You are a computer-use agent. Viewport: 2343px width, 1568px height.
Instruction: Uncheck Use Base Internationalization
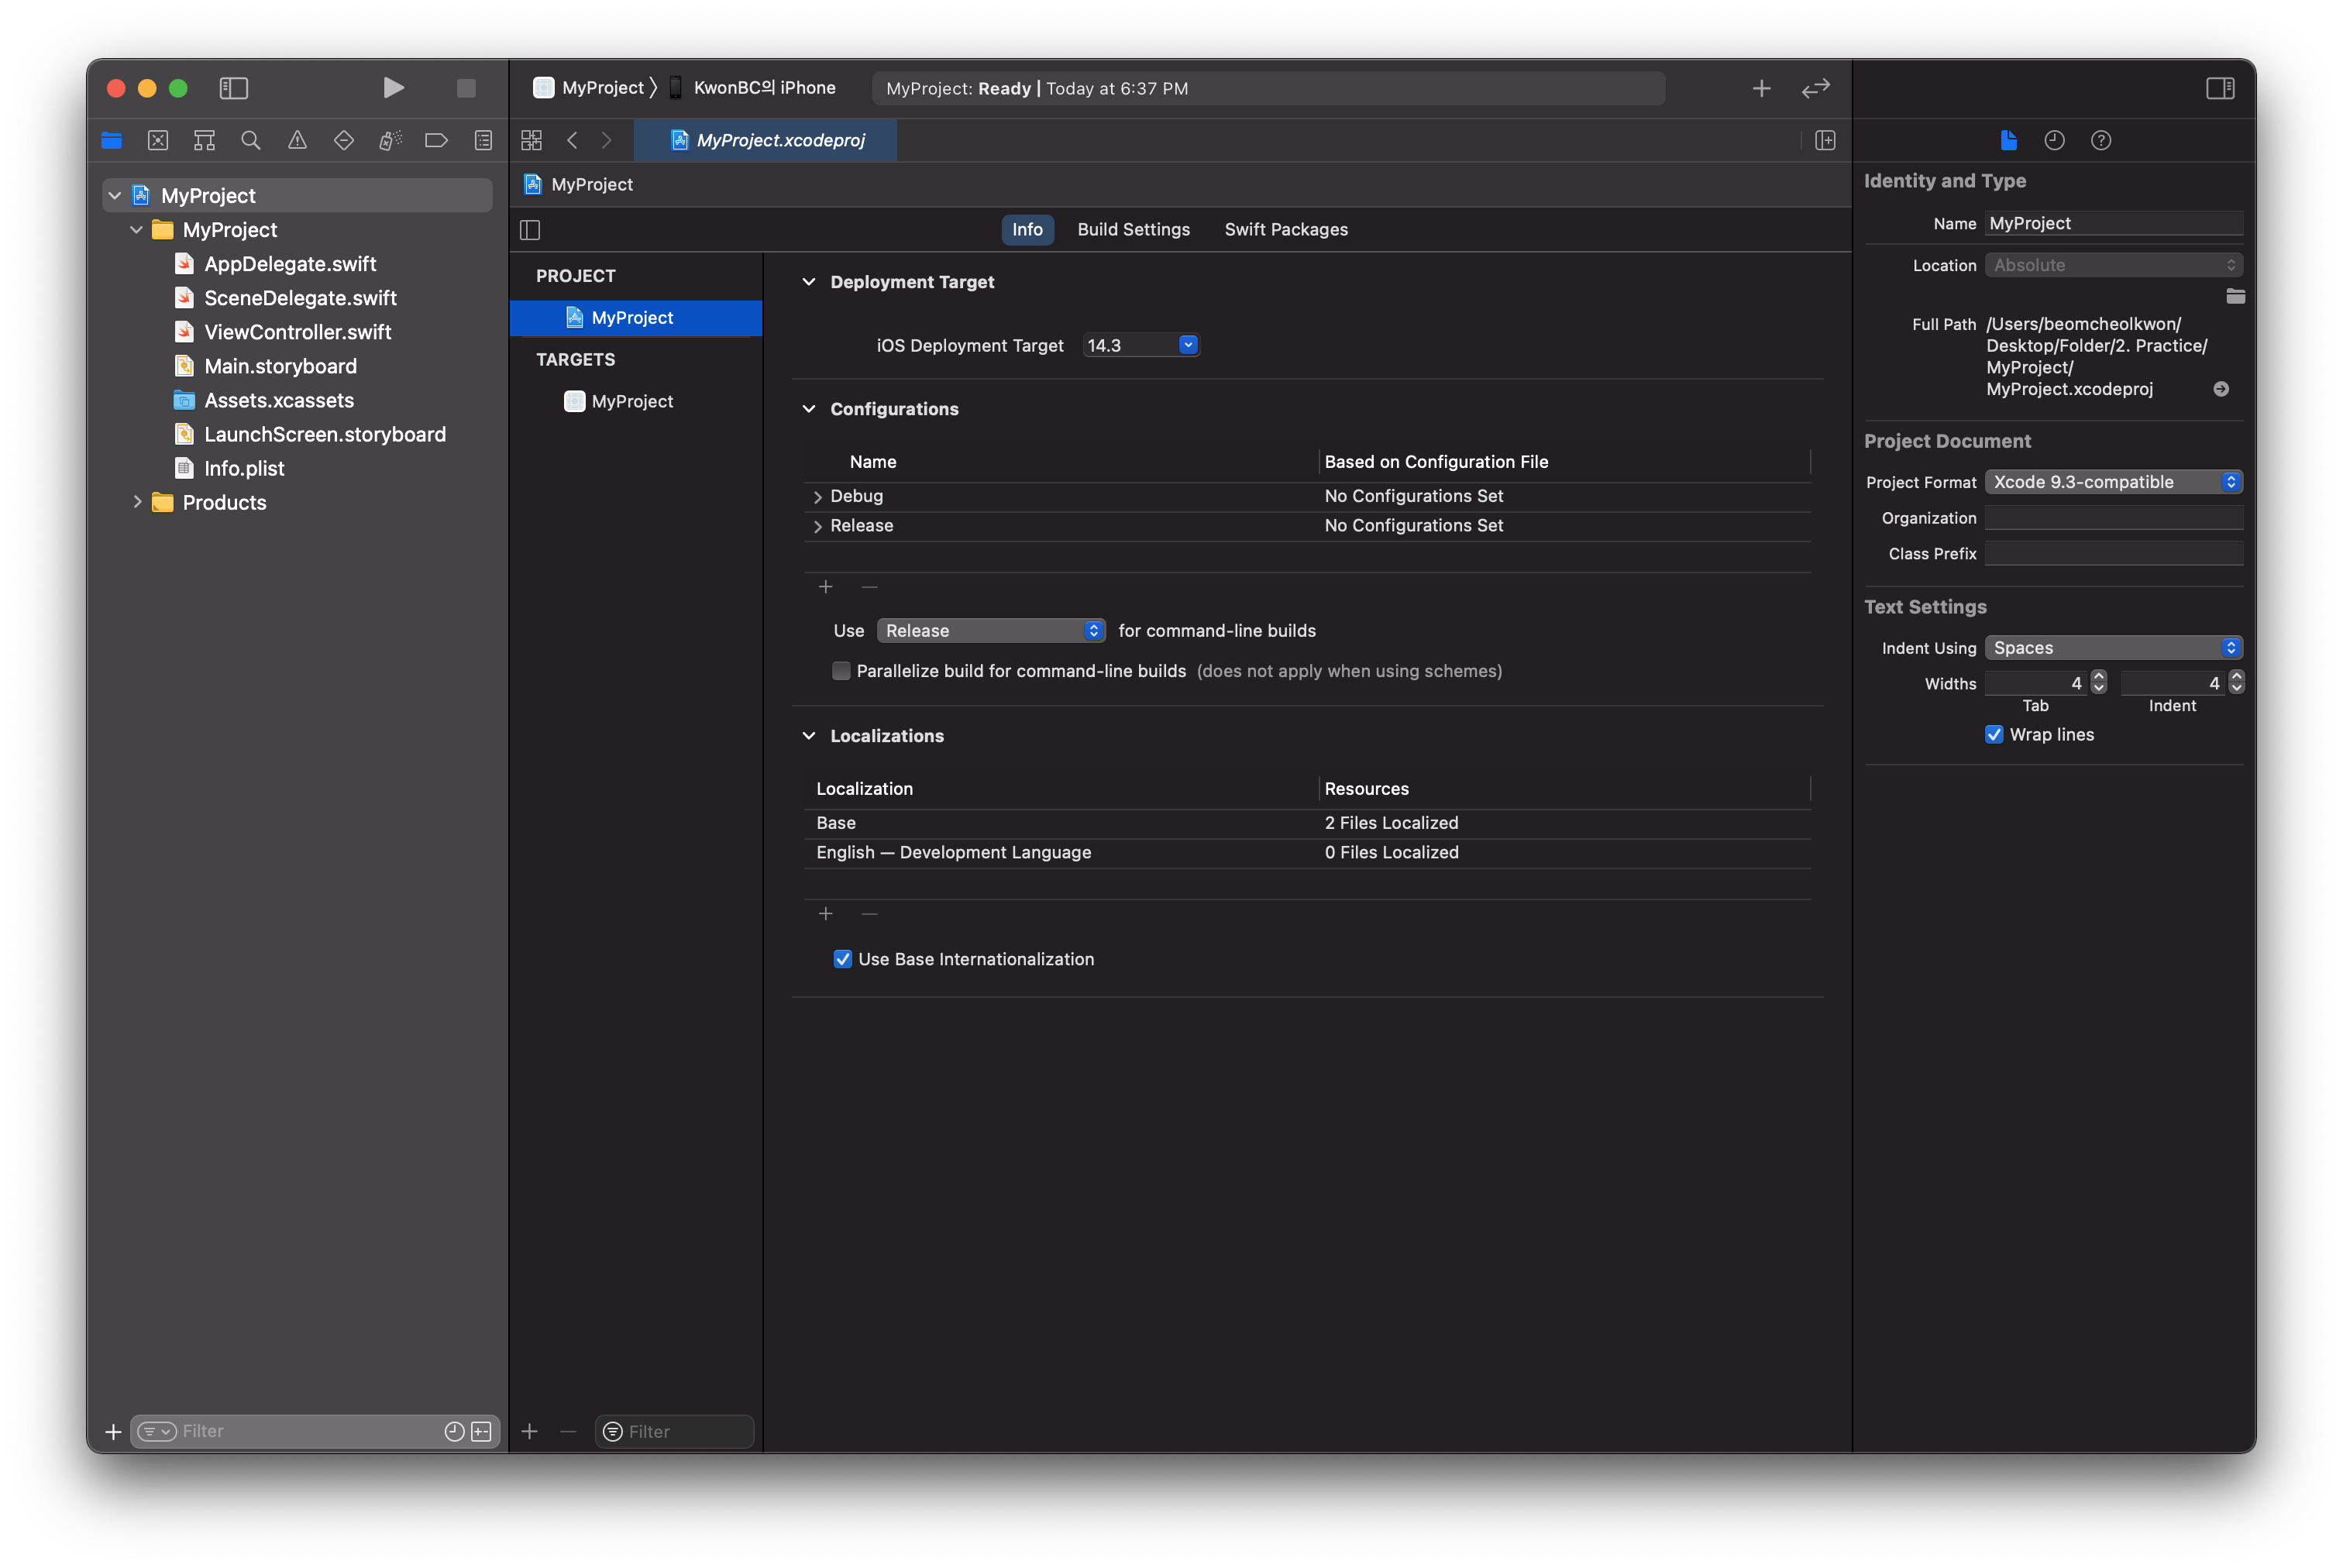[x=843, y=959]
